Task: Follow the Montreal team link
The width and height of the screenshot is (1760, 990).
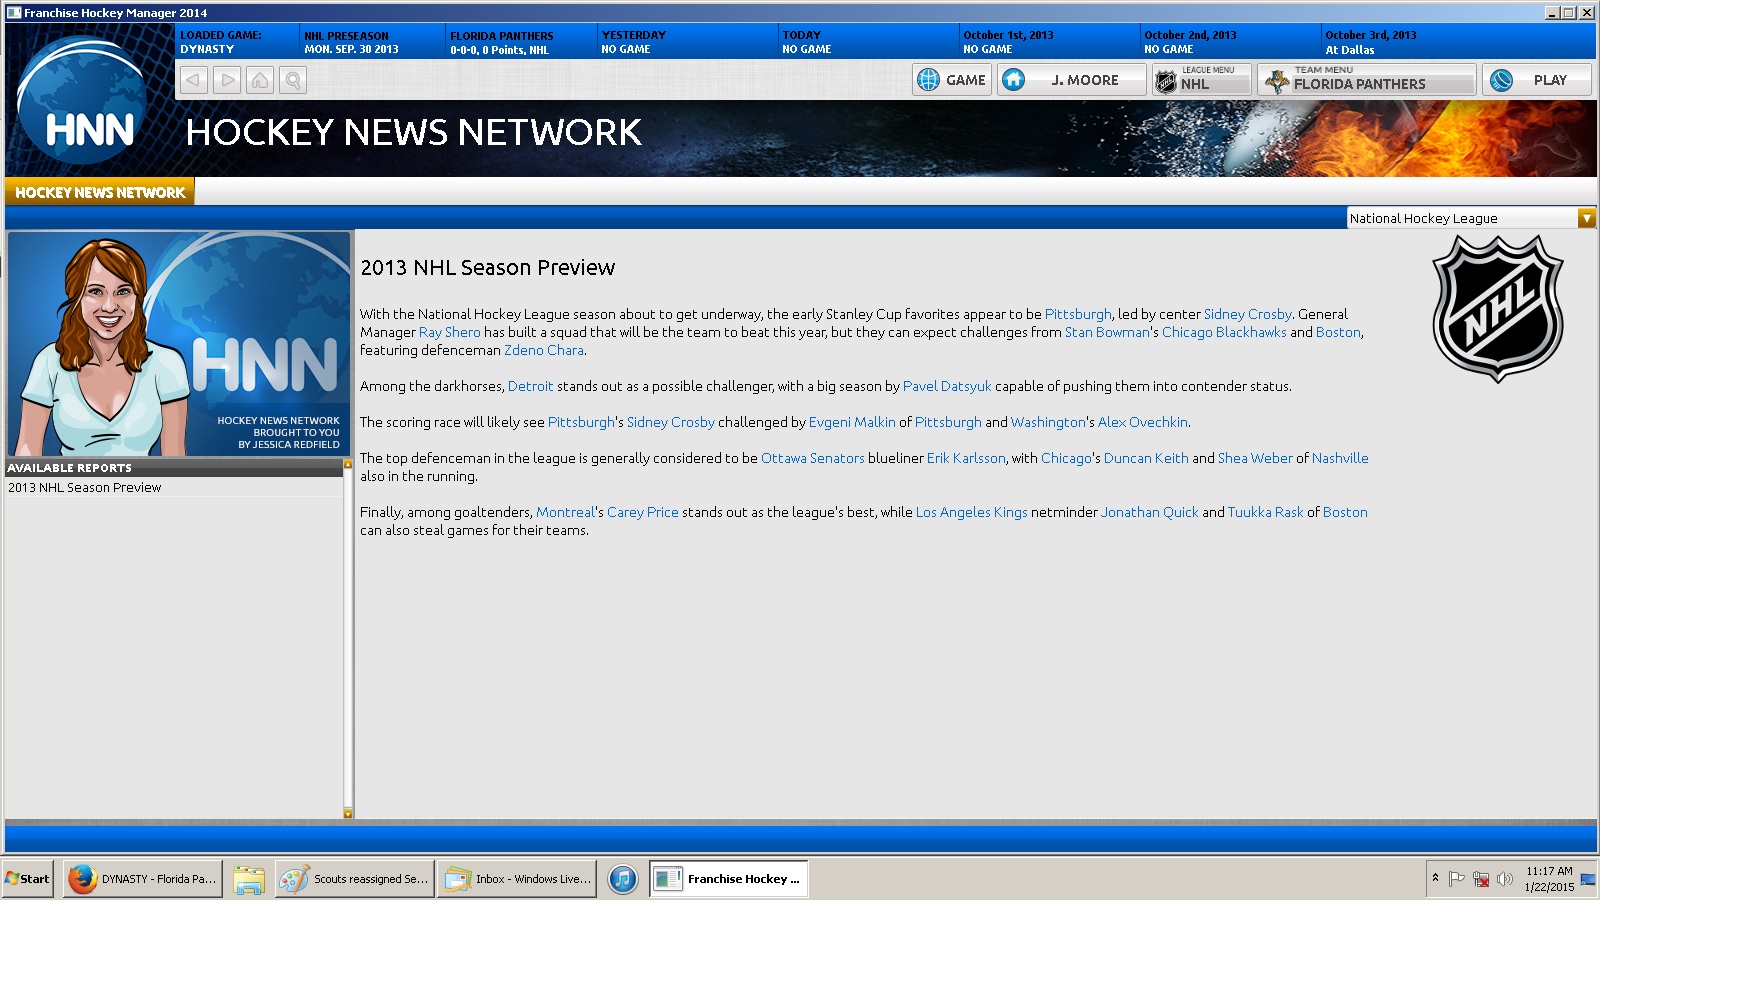Action: pyautogui.click(x=565, y=512)
